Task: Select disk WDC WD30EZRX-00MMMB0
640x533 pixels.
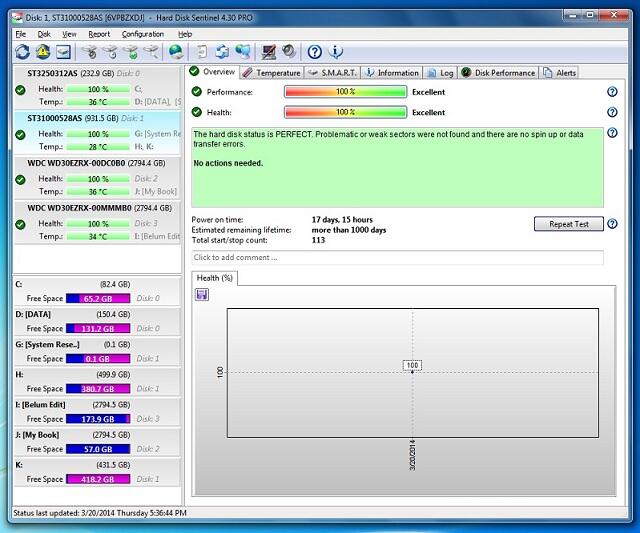Action: [98, 222]
